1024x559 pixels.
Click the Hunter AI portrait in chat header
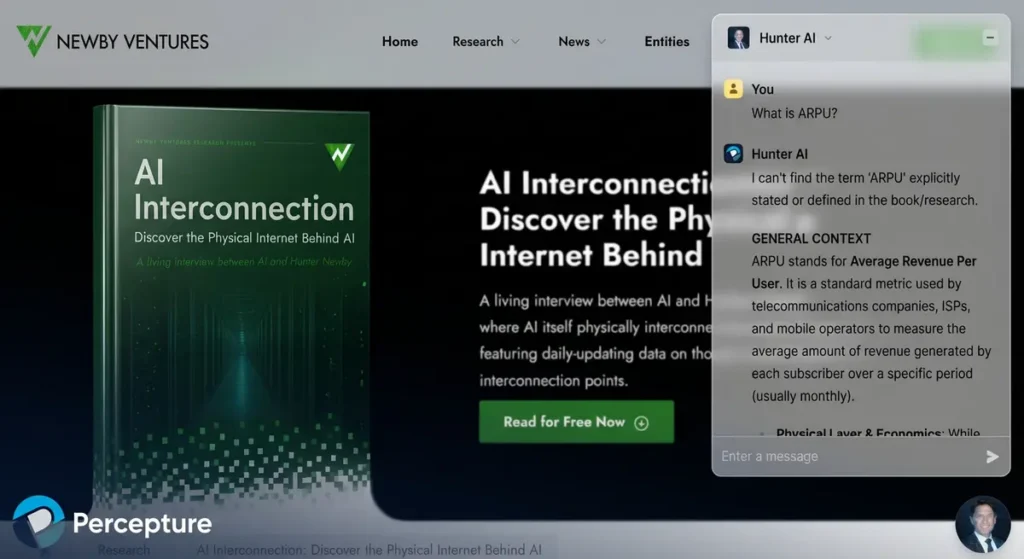(x=738, y=38)
